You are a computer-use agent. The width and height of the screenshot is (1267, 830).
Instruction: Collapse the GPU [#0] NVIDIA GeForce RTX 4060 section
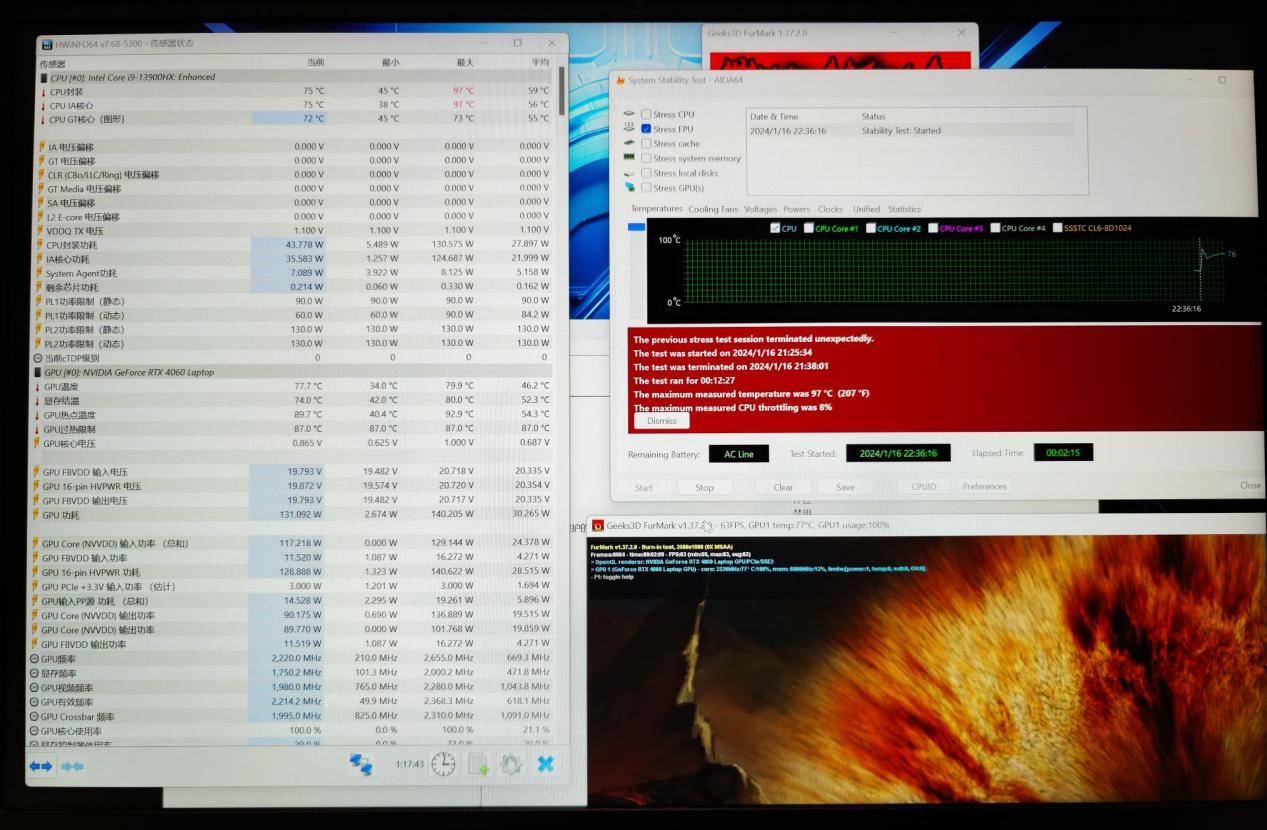coord(38,372)
